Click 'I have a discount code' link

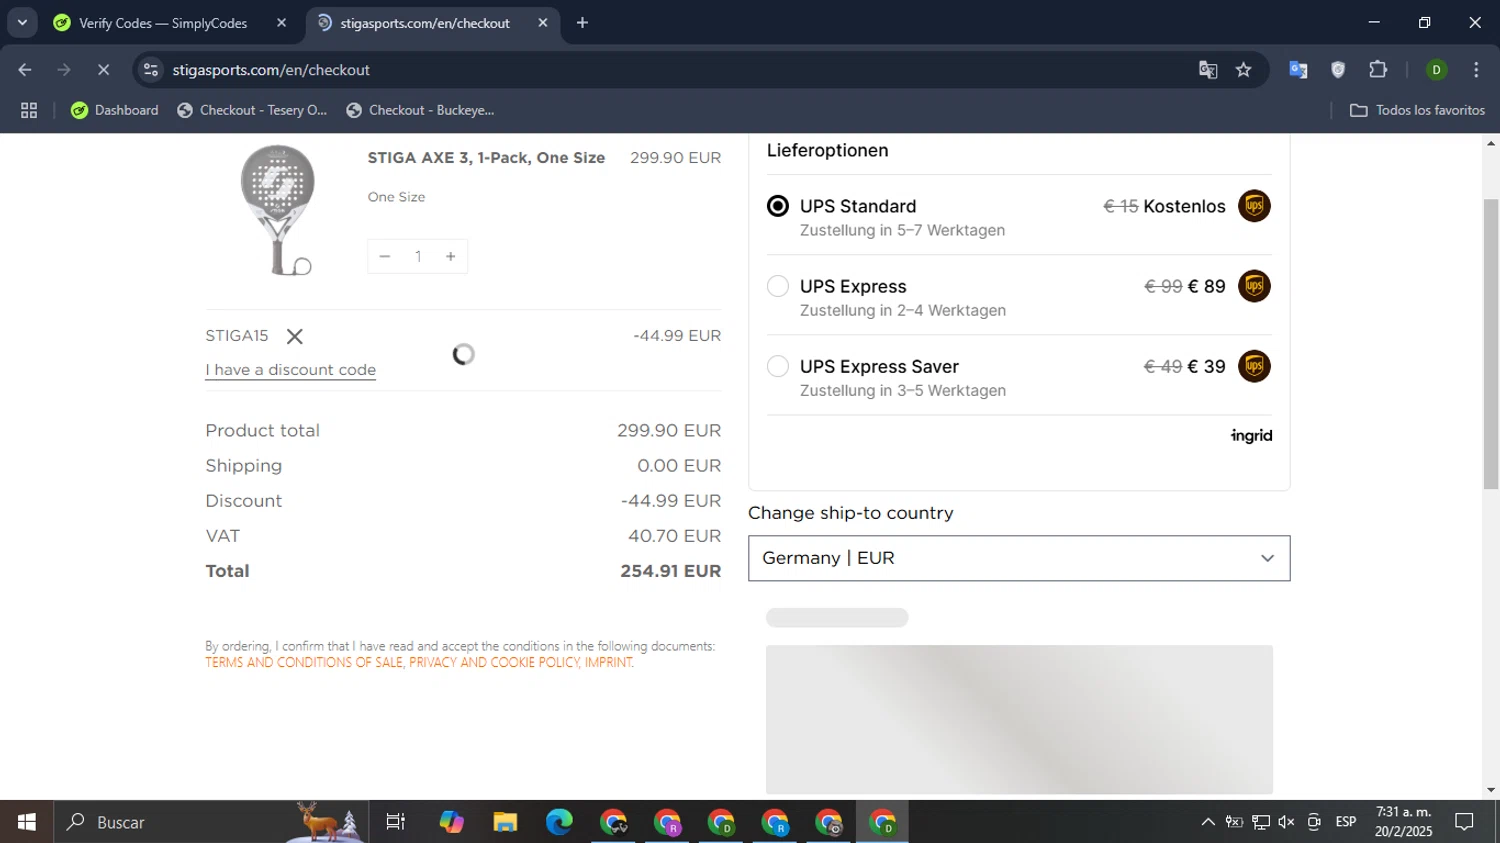291,370
